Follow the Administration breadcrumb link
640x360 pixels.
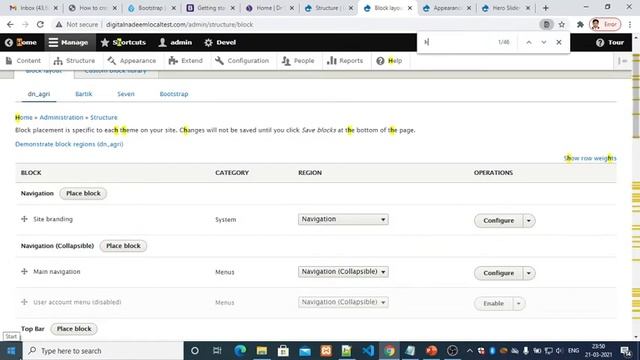coord(61,117)
